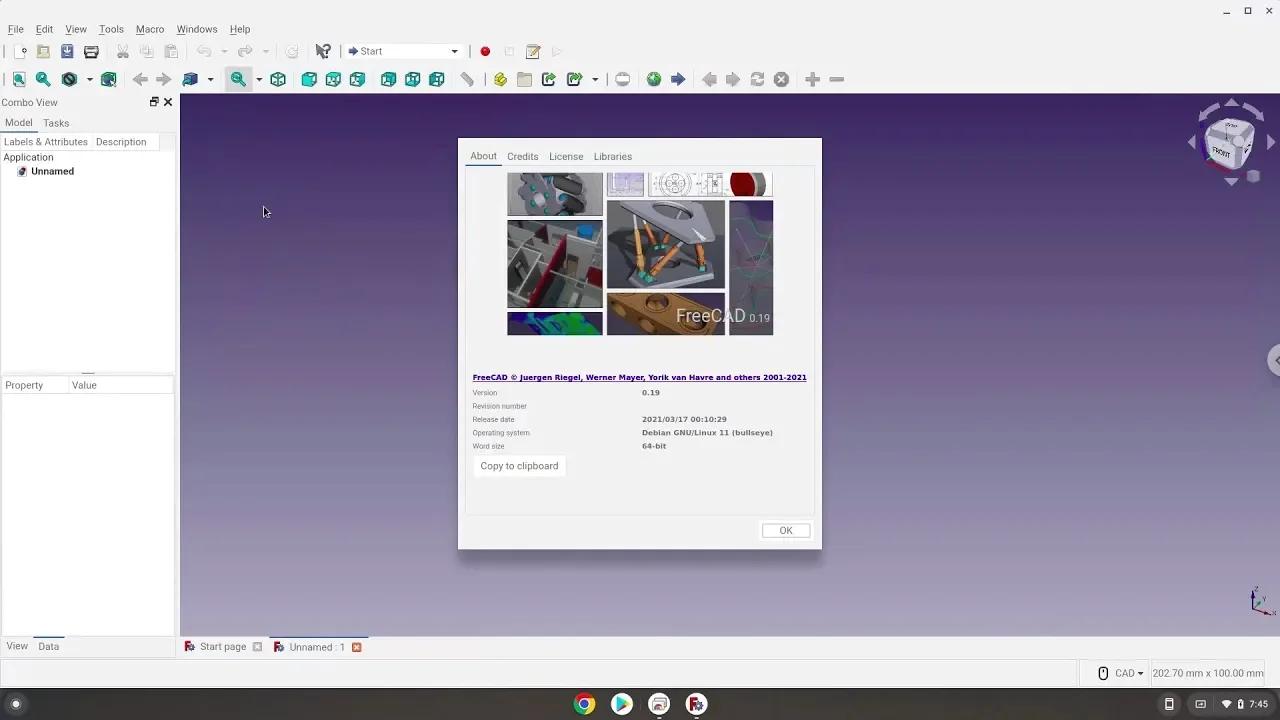Follow the FreeCAD copyright link
The height and width of the screenshot is (720, 1280).
[x=639, y=377]
